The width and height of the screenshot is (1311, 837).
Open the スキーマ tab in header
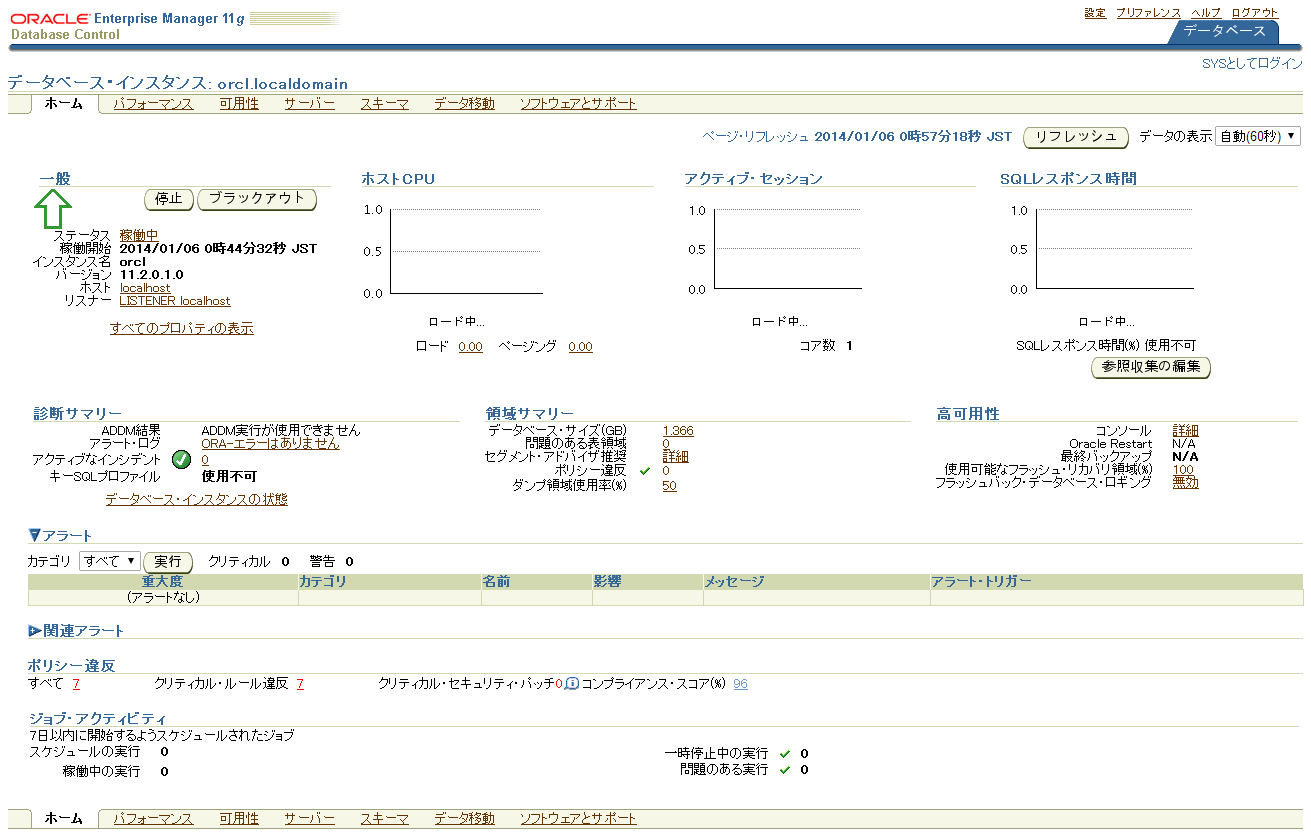pos(385,104)
